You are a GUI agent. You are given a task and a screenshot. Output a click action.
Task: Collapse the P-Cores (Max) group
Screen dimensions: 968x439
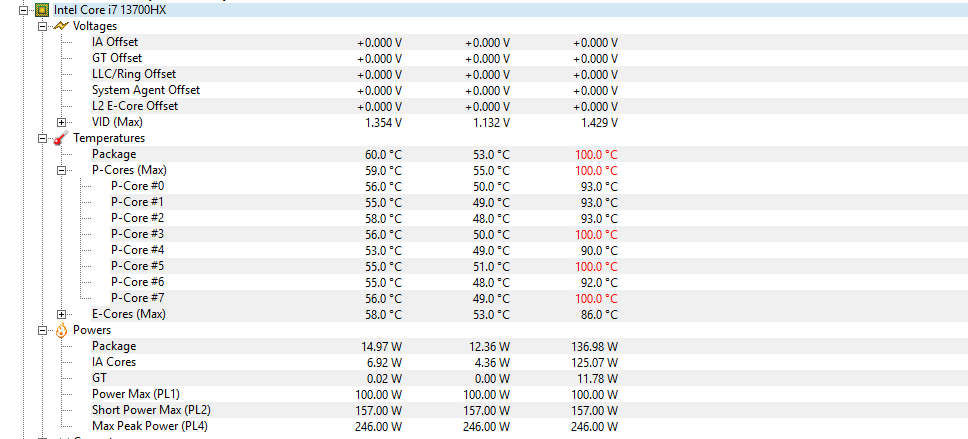click(x=61, y=170)
